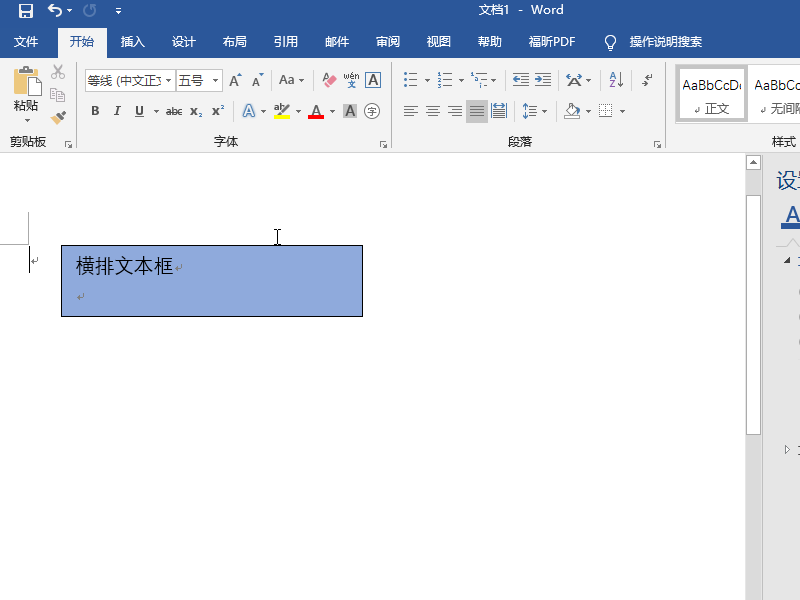
Task: Open the undo history dropdown arrow
Action: tap(69, 11)
